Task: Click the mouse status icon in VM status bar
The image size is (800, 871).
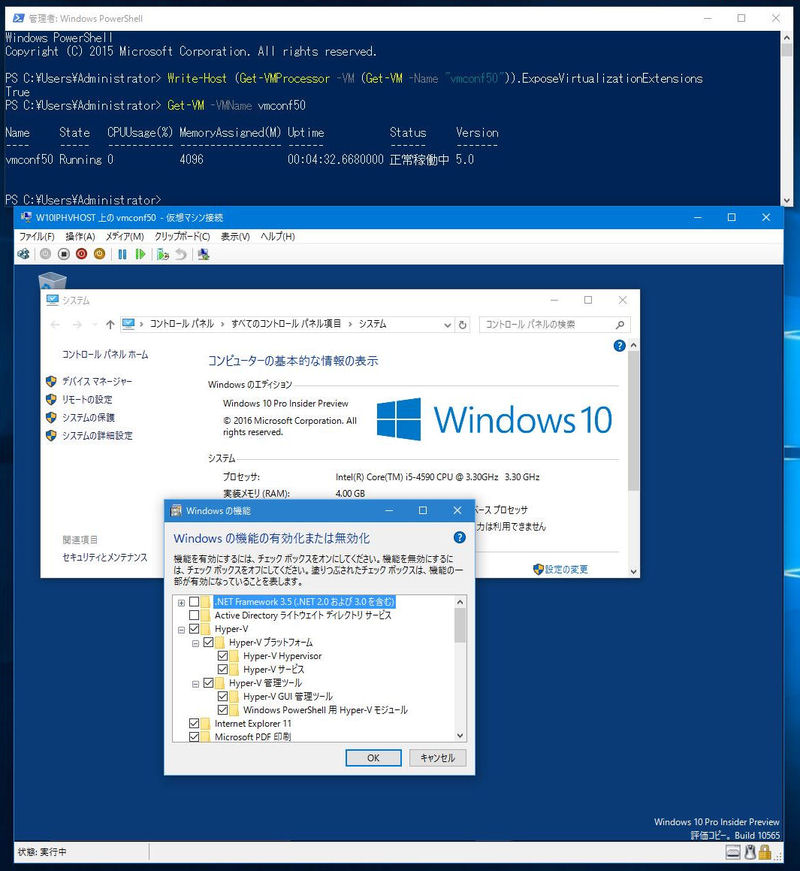Action: (750, 852)
